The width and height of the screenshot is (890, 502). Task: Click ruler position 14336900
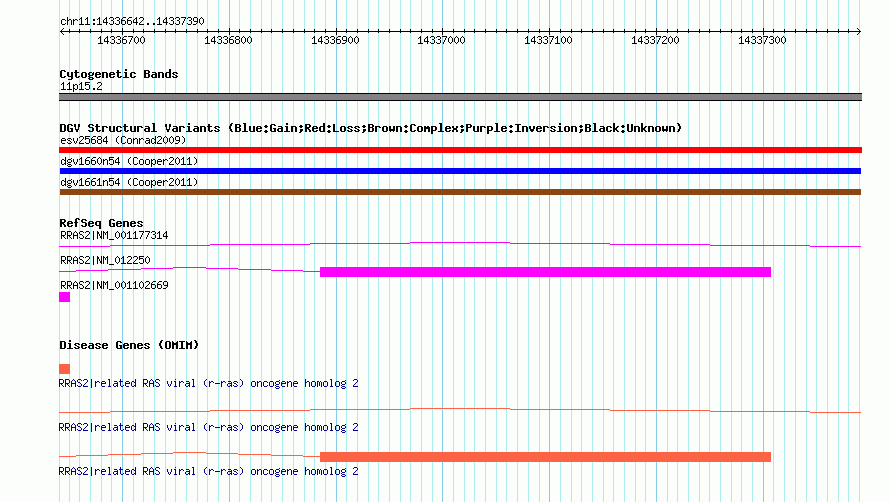(335, 40)
